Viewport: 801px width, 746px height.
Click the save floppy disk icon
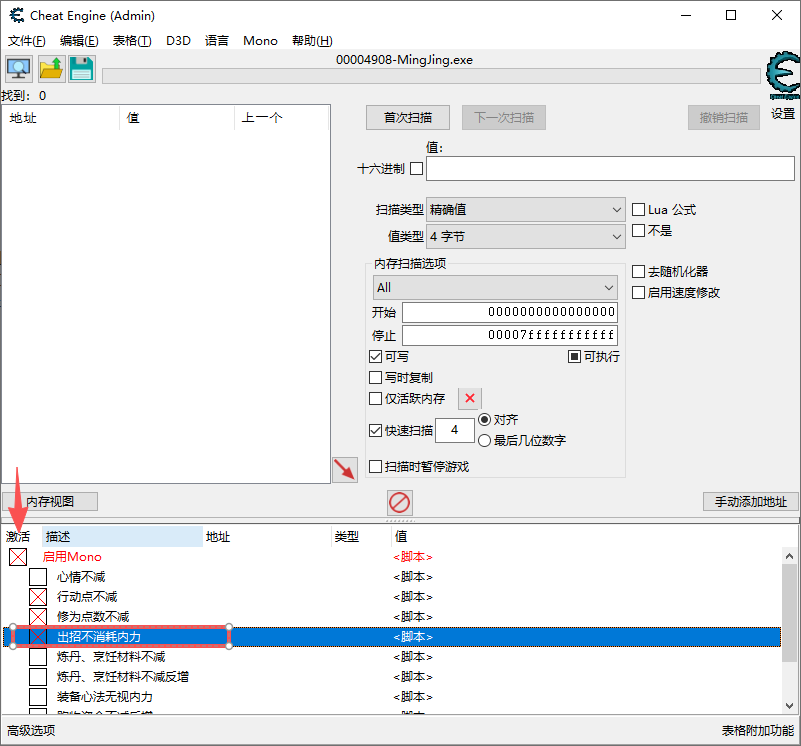point(82,69)
